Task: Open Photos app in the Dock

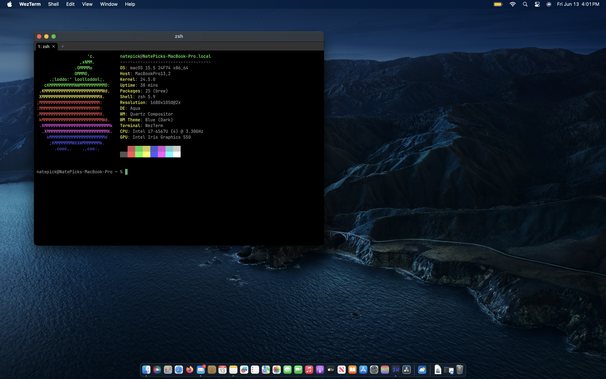Action: tap(277, 370)
